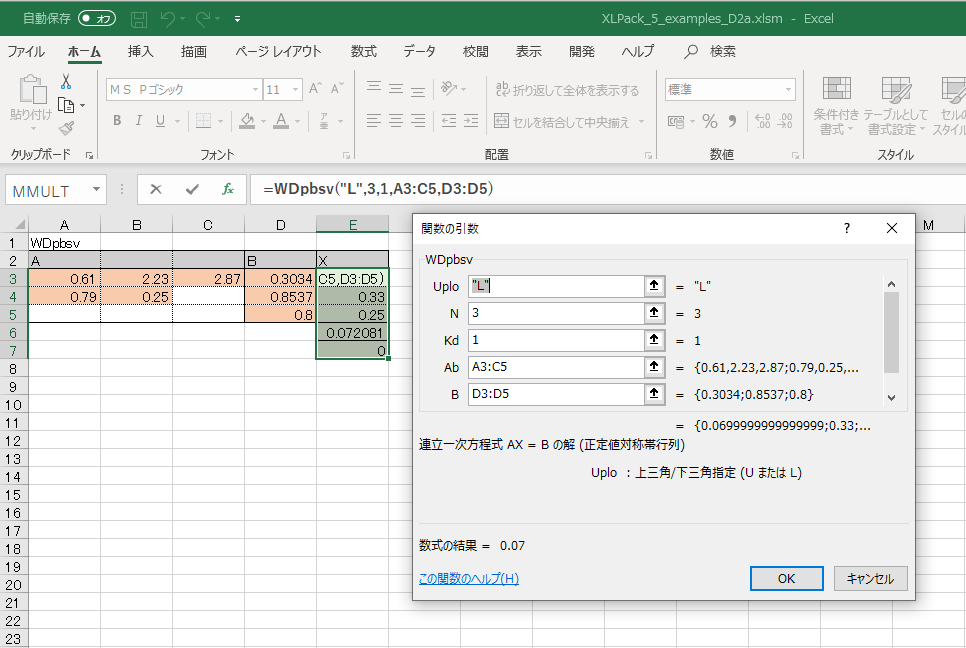Toggle bold formatting B button
Image resolution: width=966 pixels, height=648 pixels.
(116, 122)
